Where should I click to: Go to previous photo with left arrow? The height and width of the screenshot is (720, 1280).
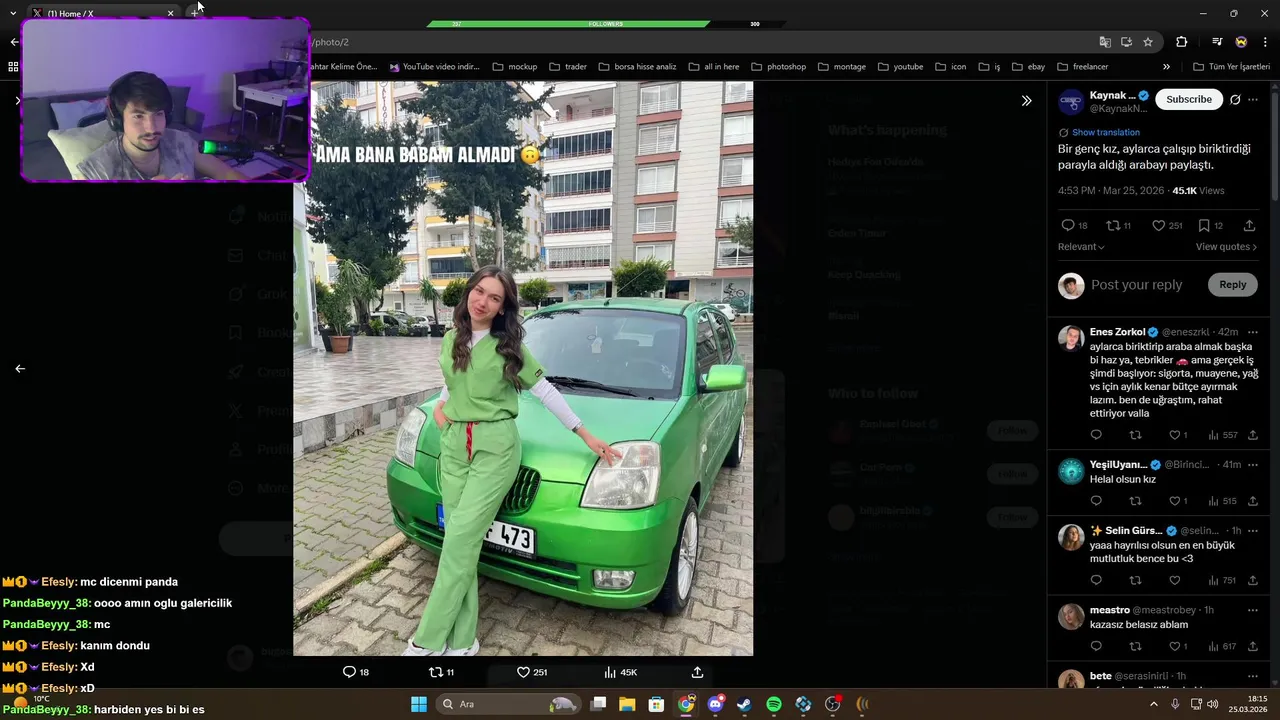(x=20, y=369)
